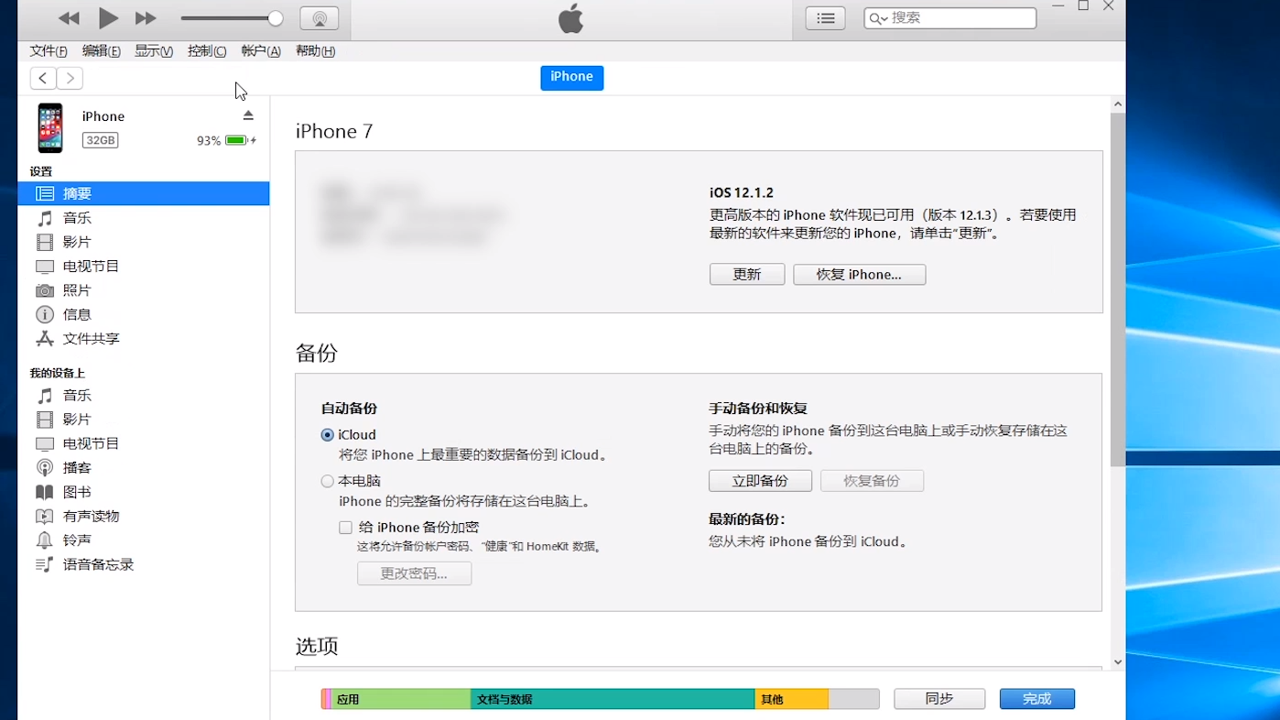The width and height of the screenshot is (1280, 720).
Task: Click the iPhone tab pill at top
Action: point(572,77)
